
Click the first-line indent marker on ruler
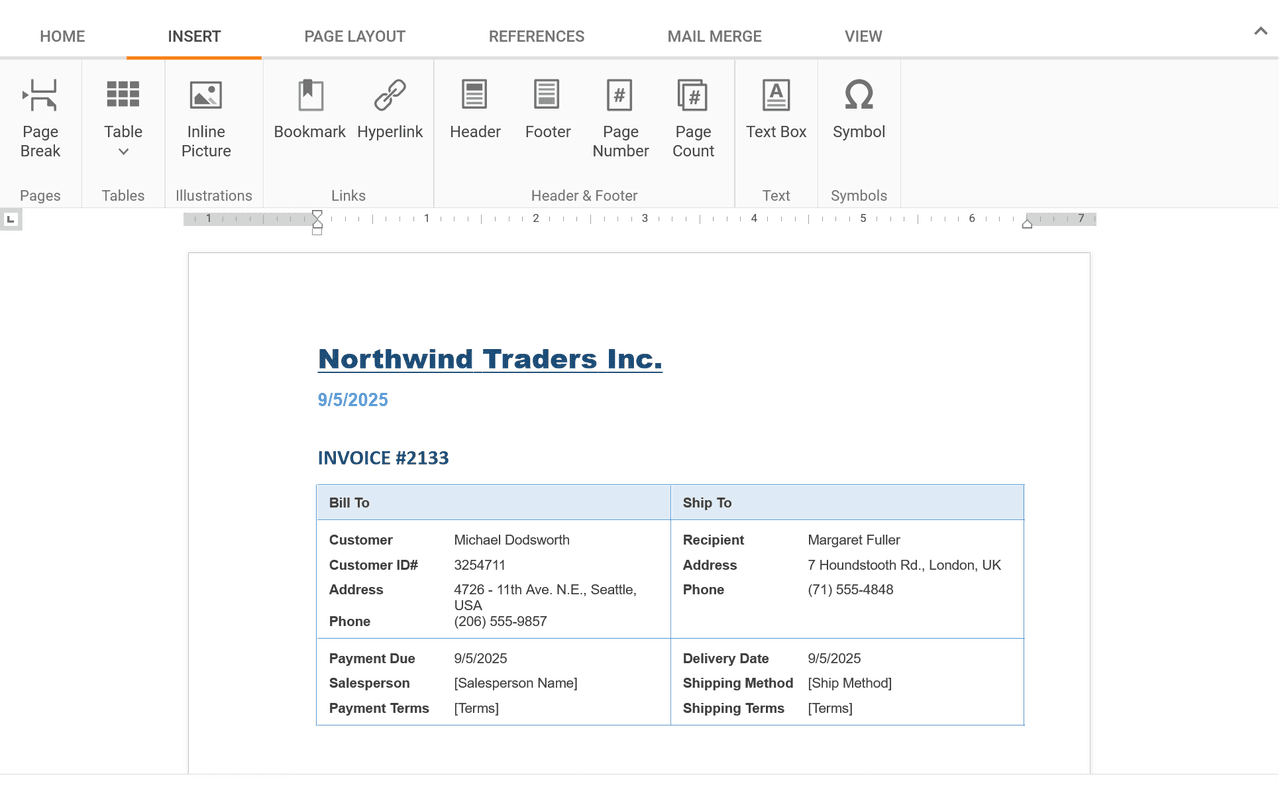coord(317,214)
